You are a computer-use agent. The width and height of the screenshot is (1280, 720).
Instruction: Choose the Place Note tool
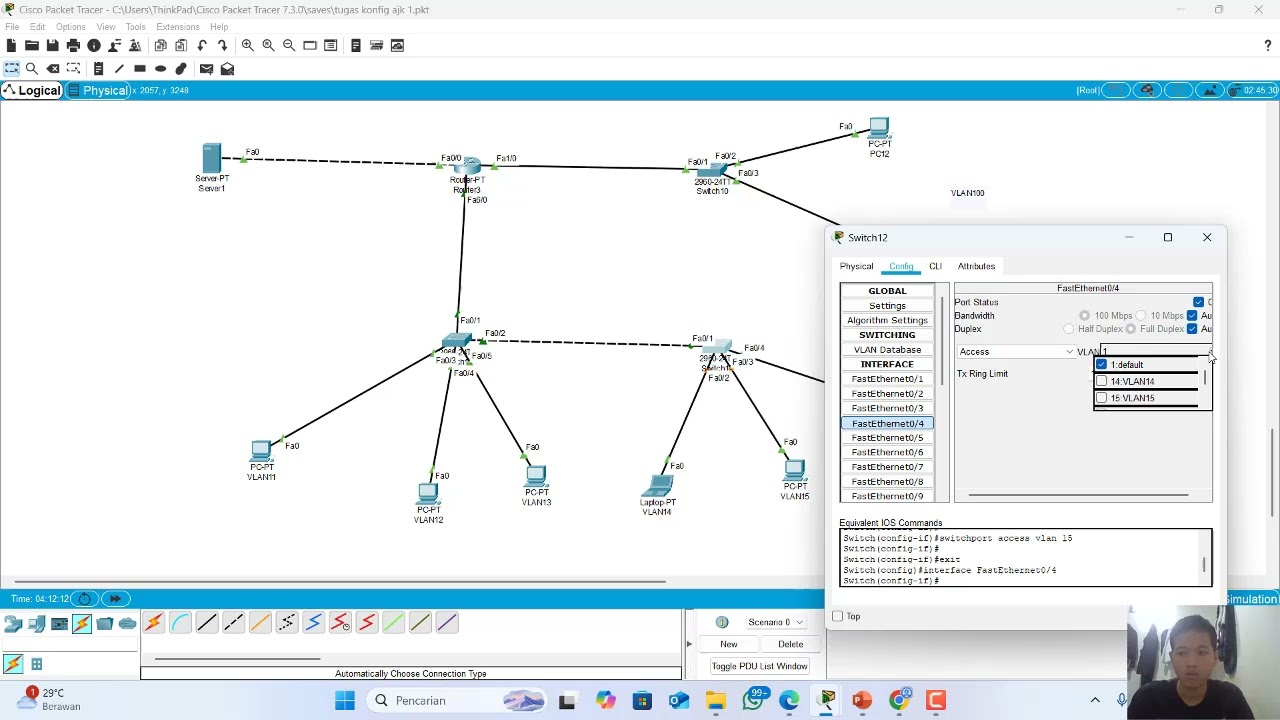[98, 69]
